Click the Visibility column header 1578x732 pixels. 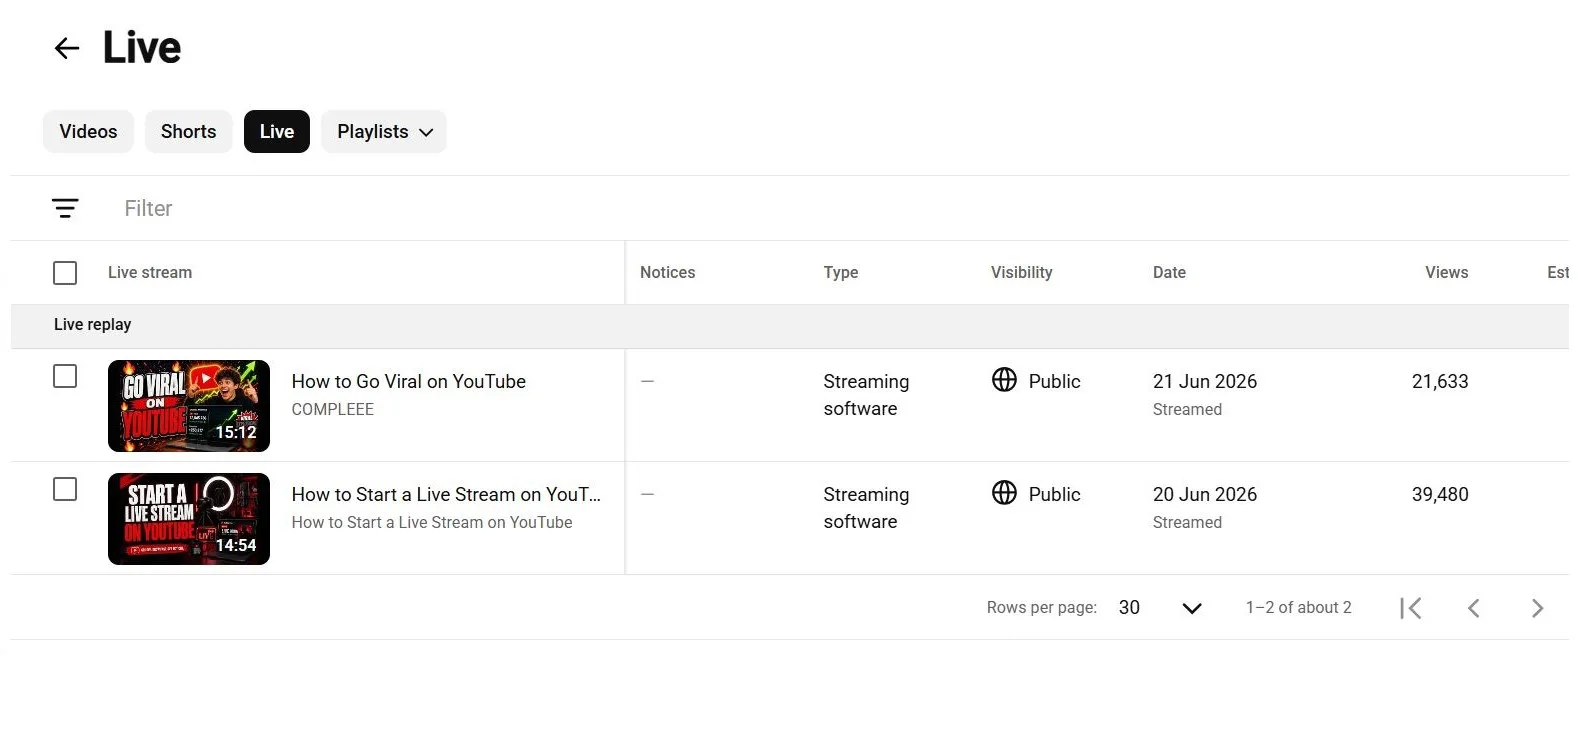click(1022, 272)
